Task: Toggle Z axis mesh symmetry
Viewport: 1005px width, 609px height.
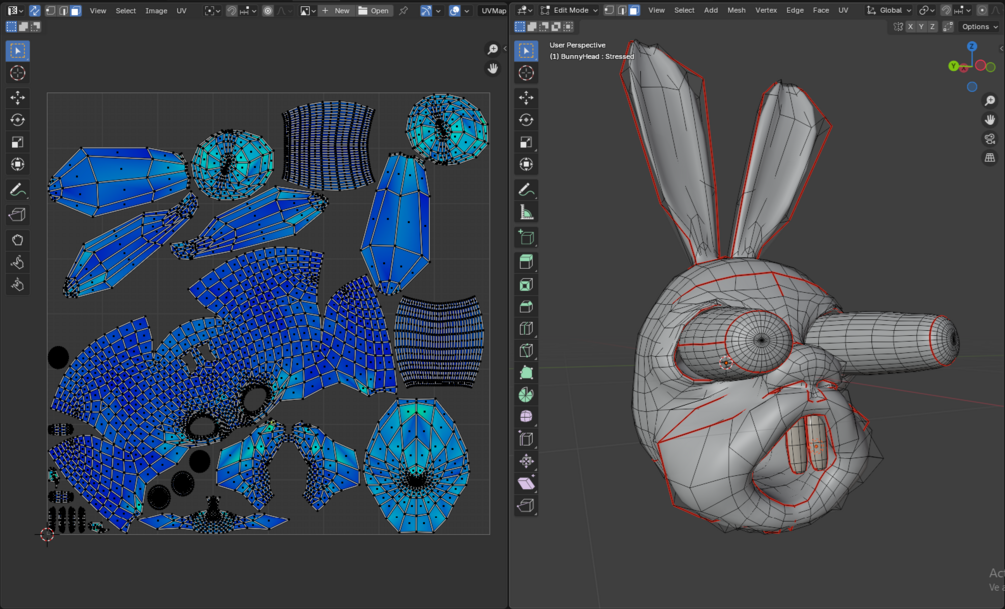Action: tap(933, 26)
